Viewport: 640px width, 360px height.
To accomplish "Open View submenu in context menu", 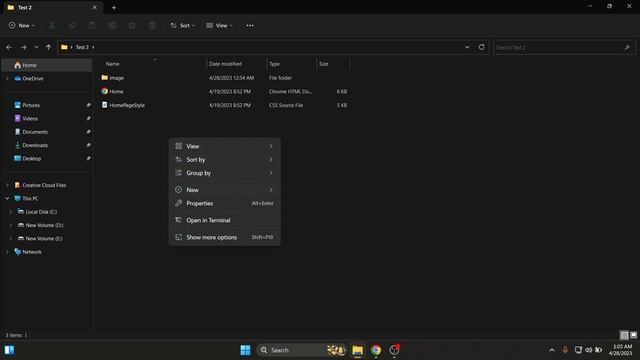I will coord(224,146).
